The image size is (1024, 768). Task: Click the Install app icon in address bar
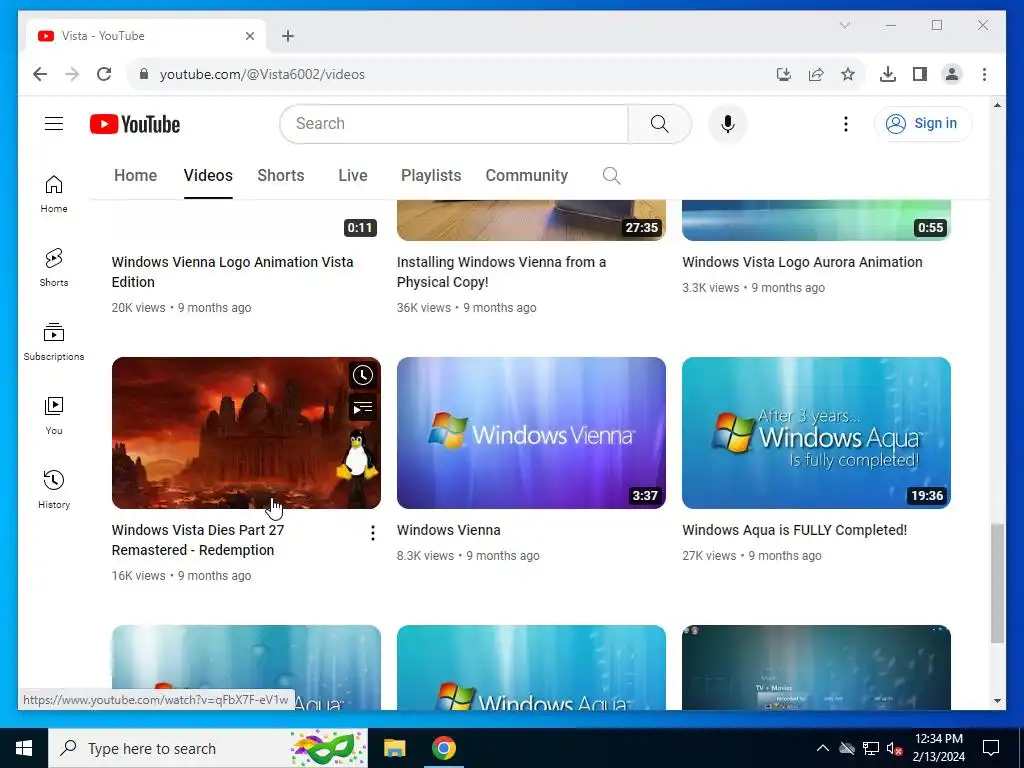tap(784, 74)
